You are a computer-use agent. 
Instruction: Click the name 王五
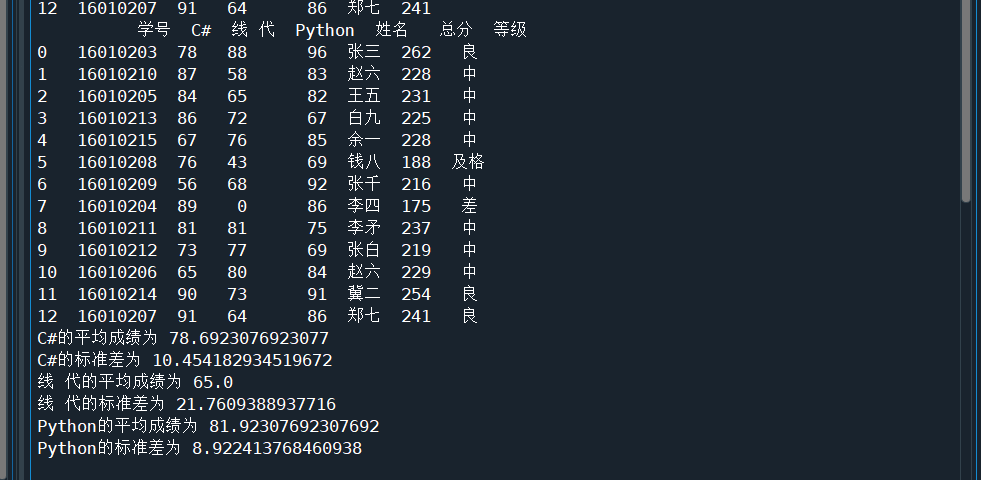coord(364,96)
